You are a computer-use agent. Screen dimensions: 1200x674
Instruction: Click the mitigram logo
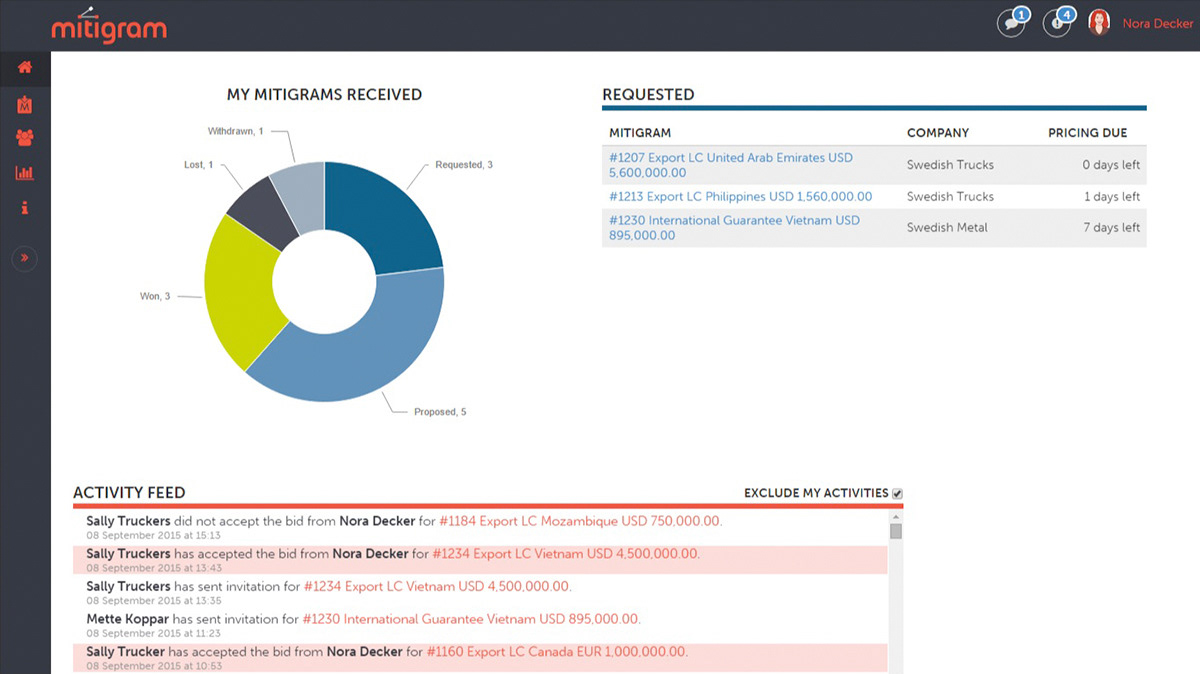(x=109, y=26)
